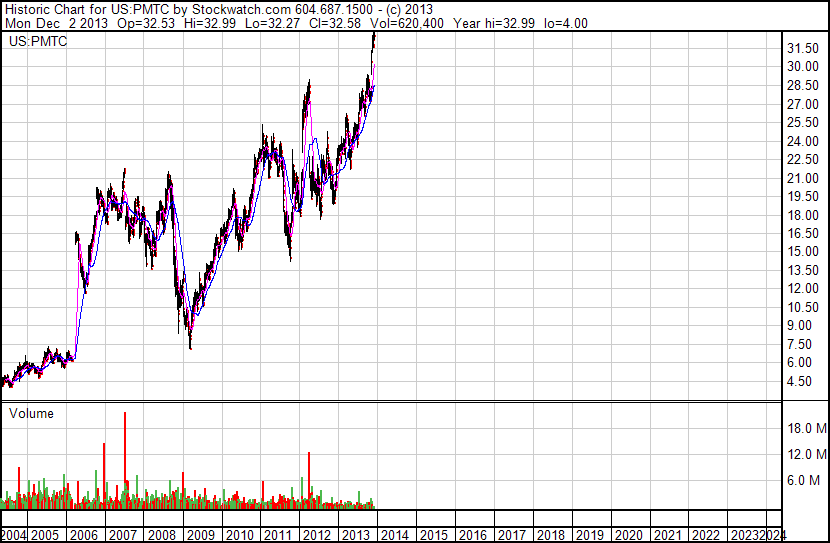Click the 2018 year label on the time axis

click(551, 535)
